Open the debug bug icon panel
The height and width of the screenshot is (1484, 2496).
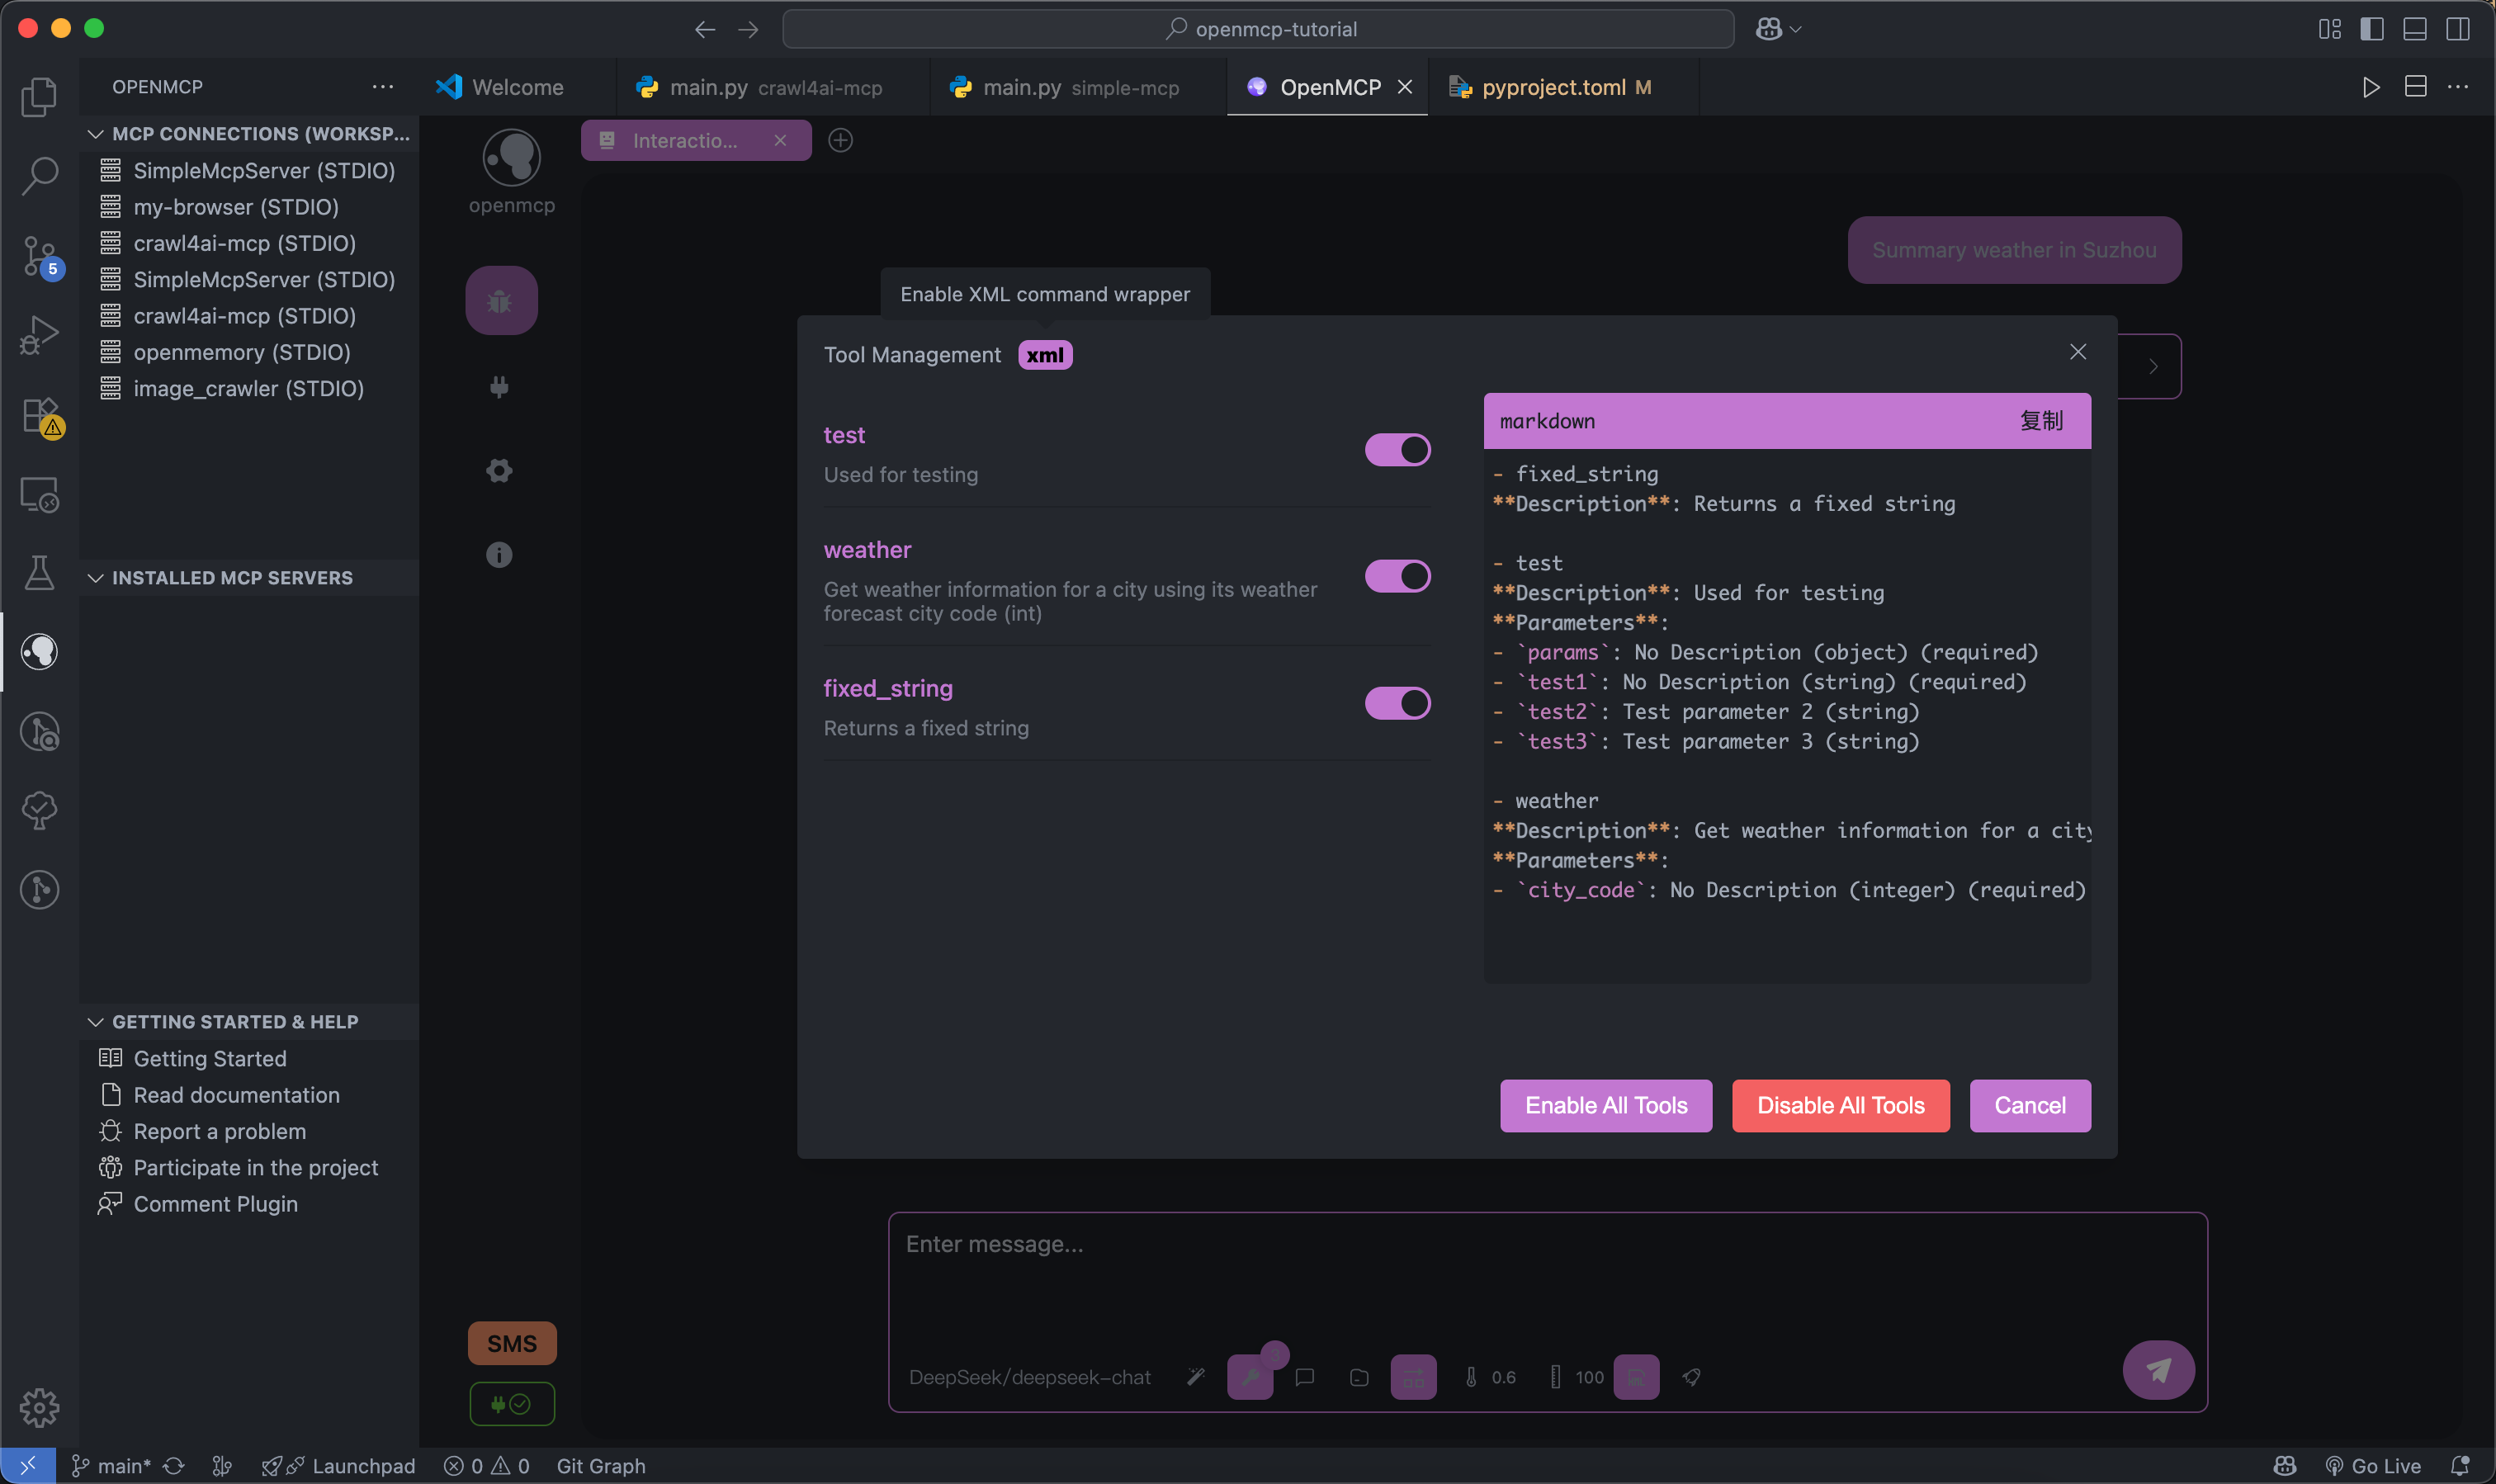pos(501,300)
